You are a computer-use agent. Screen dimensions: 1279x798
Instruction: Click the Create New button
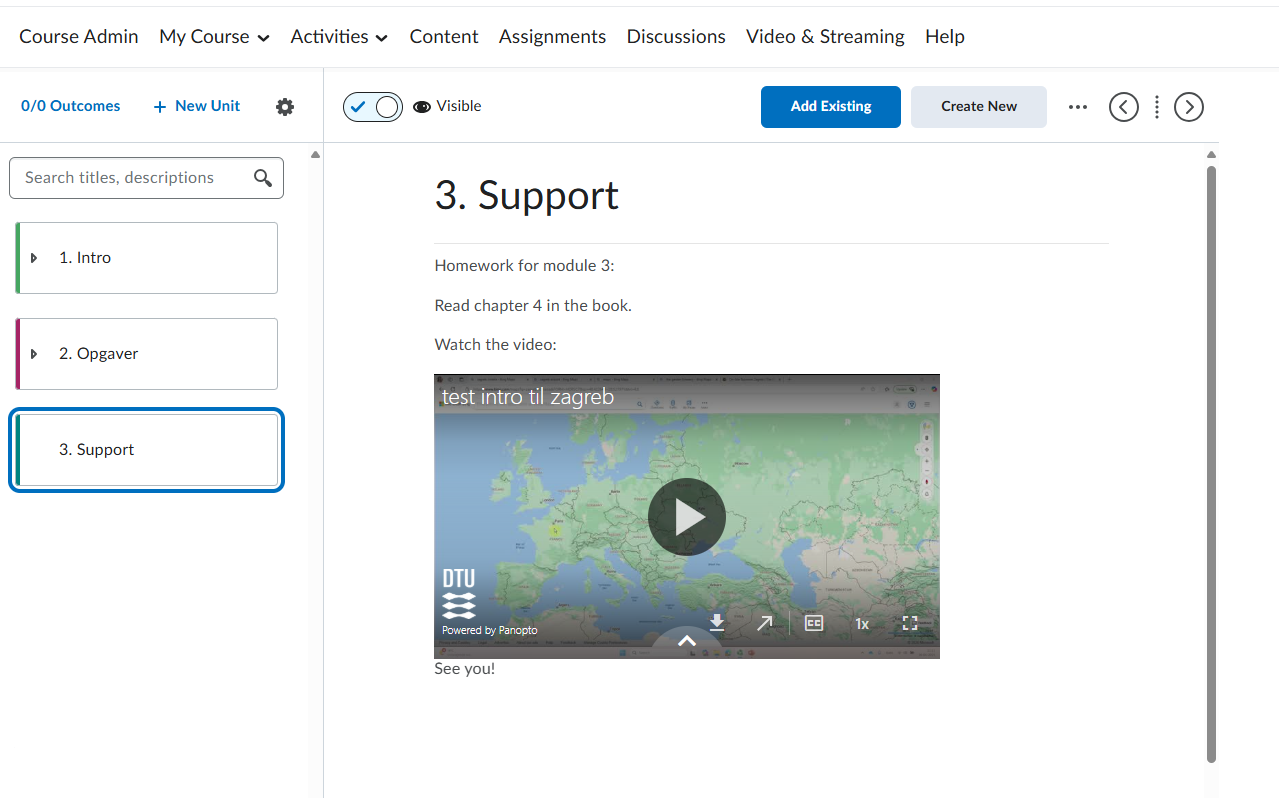[978, 107]
